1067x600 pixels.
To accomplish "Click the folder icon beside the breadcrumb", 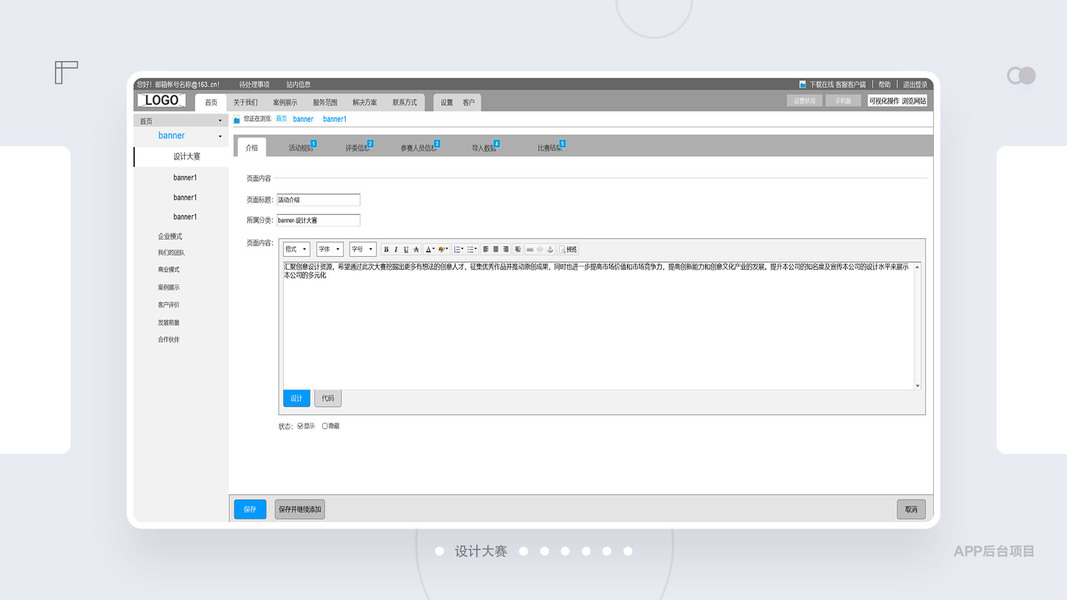I will [237, 120].
